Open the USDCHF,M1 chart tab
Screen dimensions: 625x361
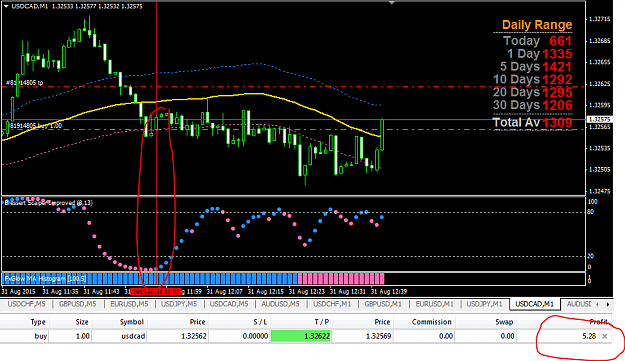pos(332,304)
